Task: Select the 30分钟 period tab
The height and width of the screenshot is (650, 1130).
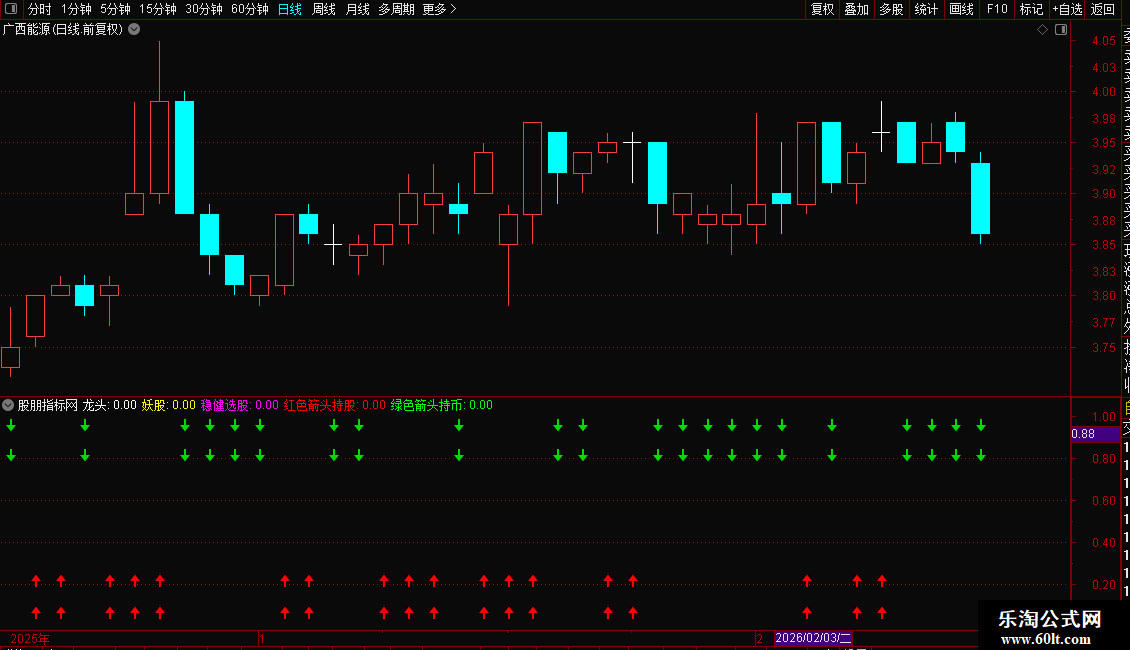Action: 203,9
